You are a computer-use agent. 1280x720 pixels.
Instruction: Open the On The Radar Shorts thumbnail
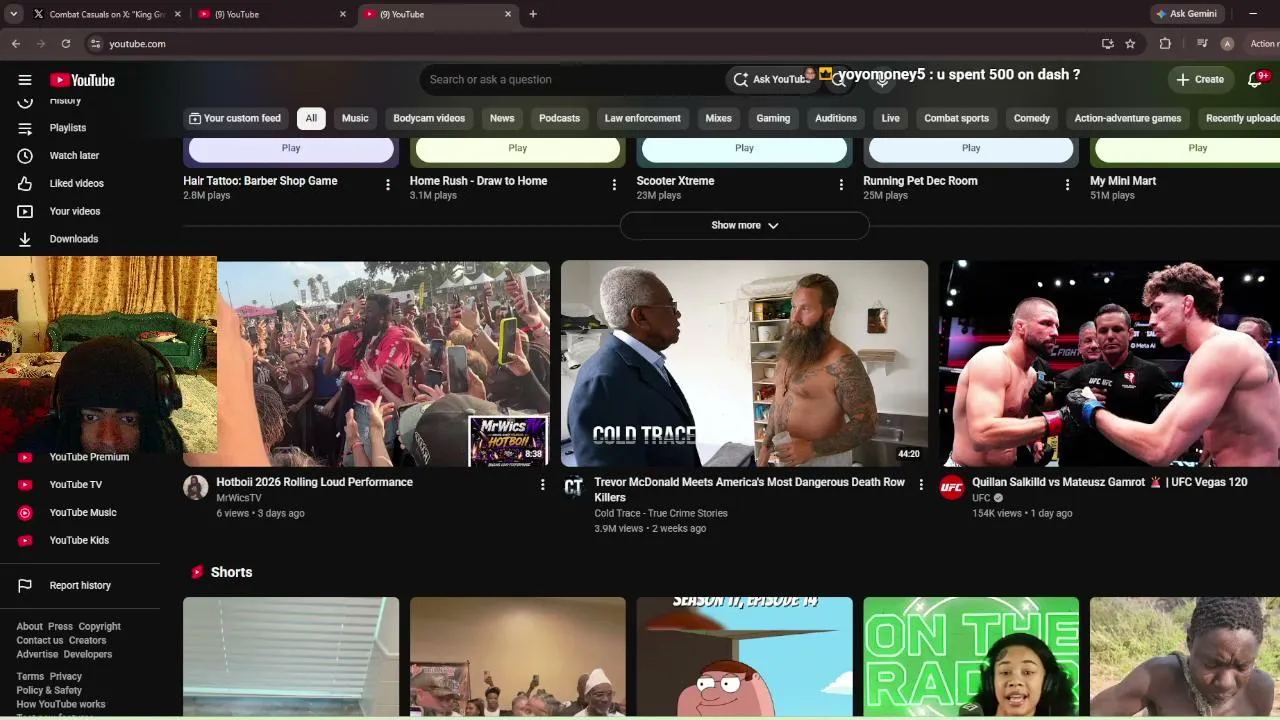[971, 657]
